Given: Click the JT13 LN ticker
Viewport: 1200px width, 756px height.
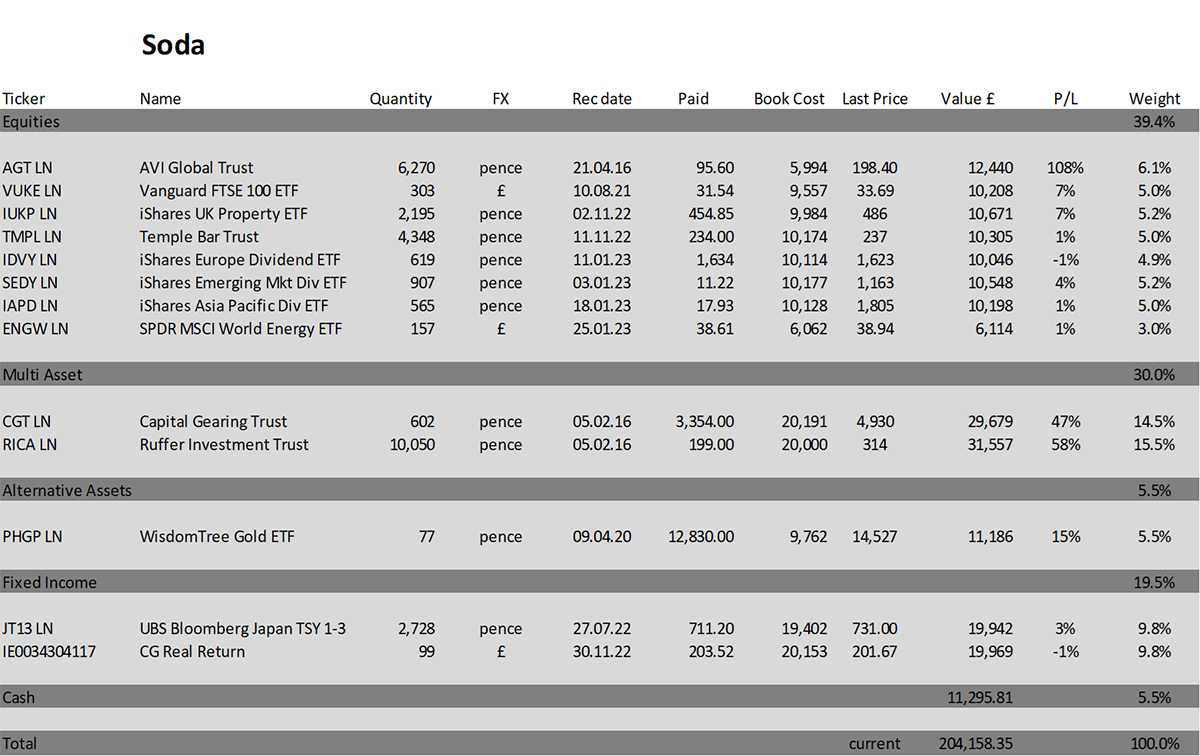Looking at the screenshot, I should 28,628.
